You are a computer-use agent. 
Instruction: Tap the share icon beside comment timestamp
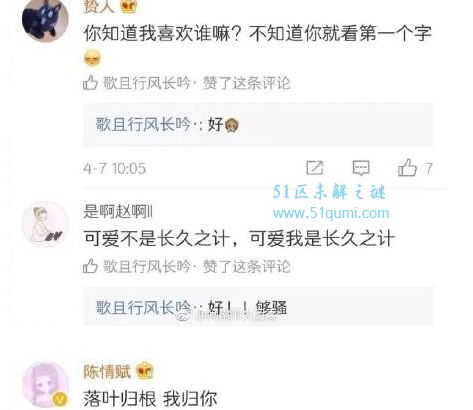(x=315, y=168)
